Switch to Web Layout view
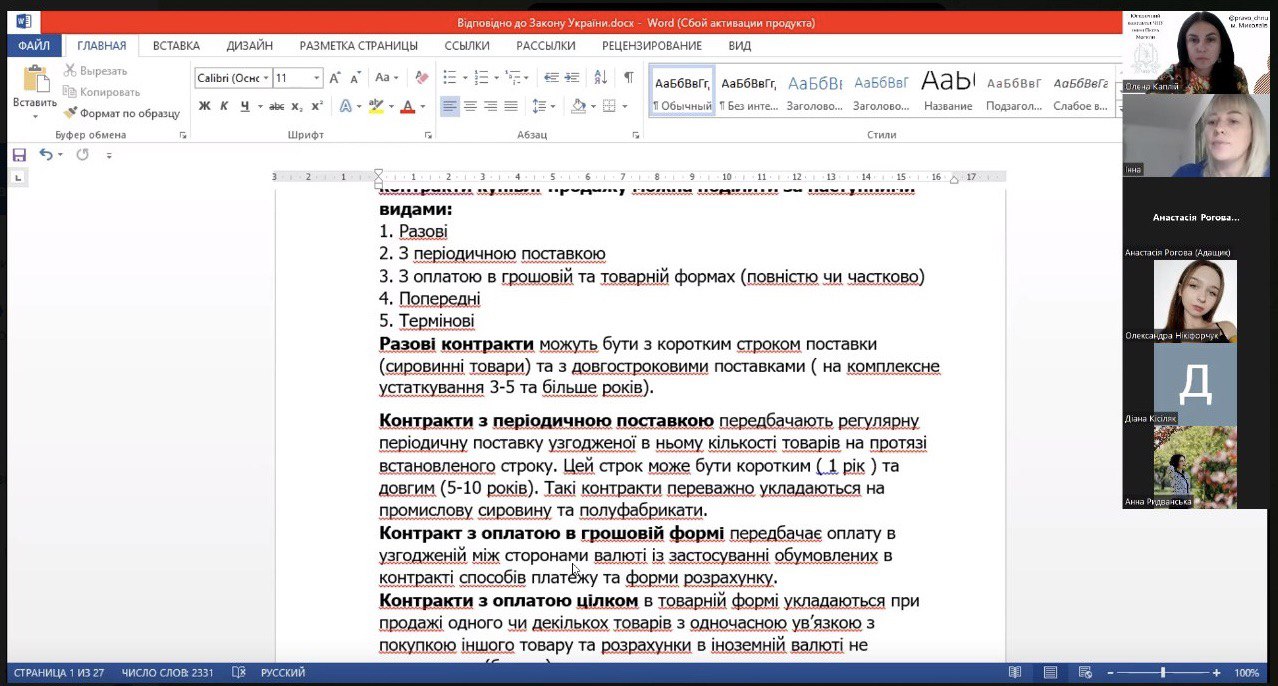This screenshot has height=686, width=1278. pyautogui.click(x=1084, y=673)
